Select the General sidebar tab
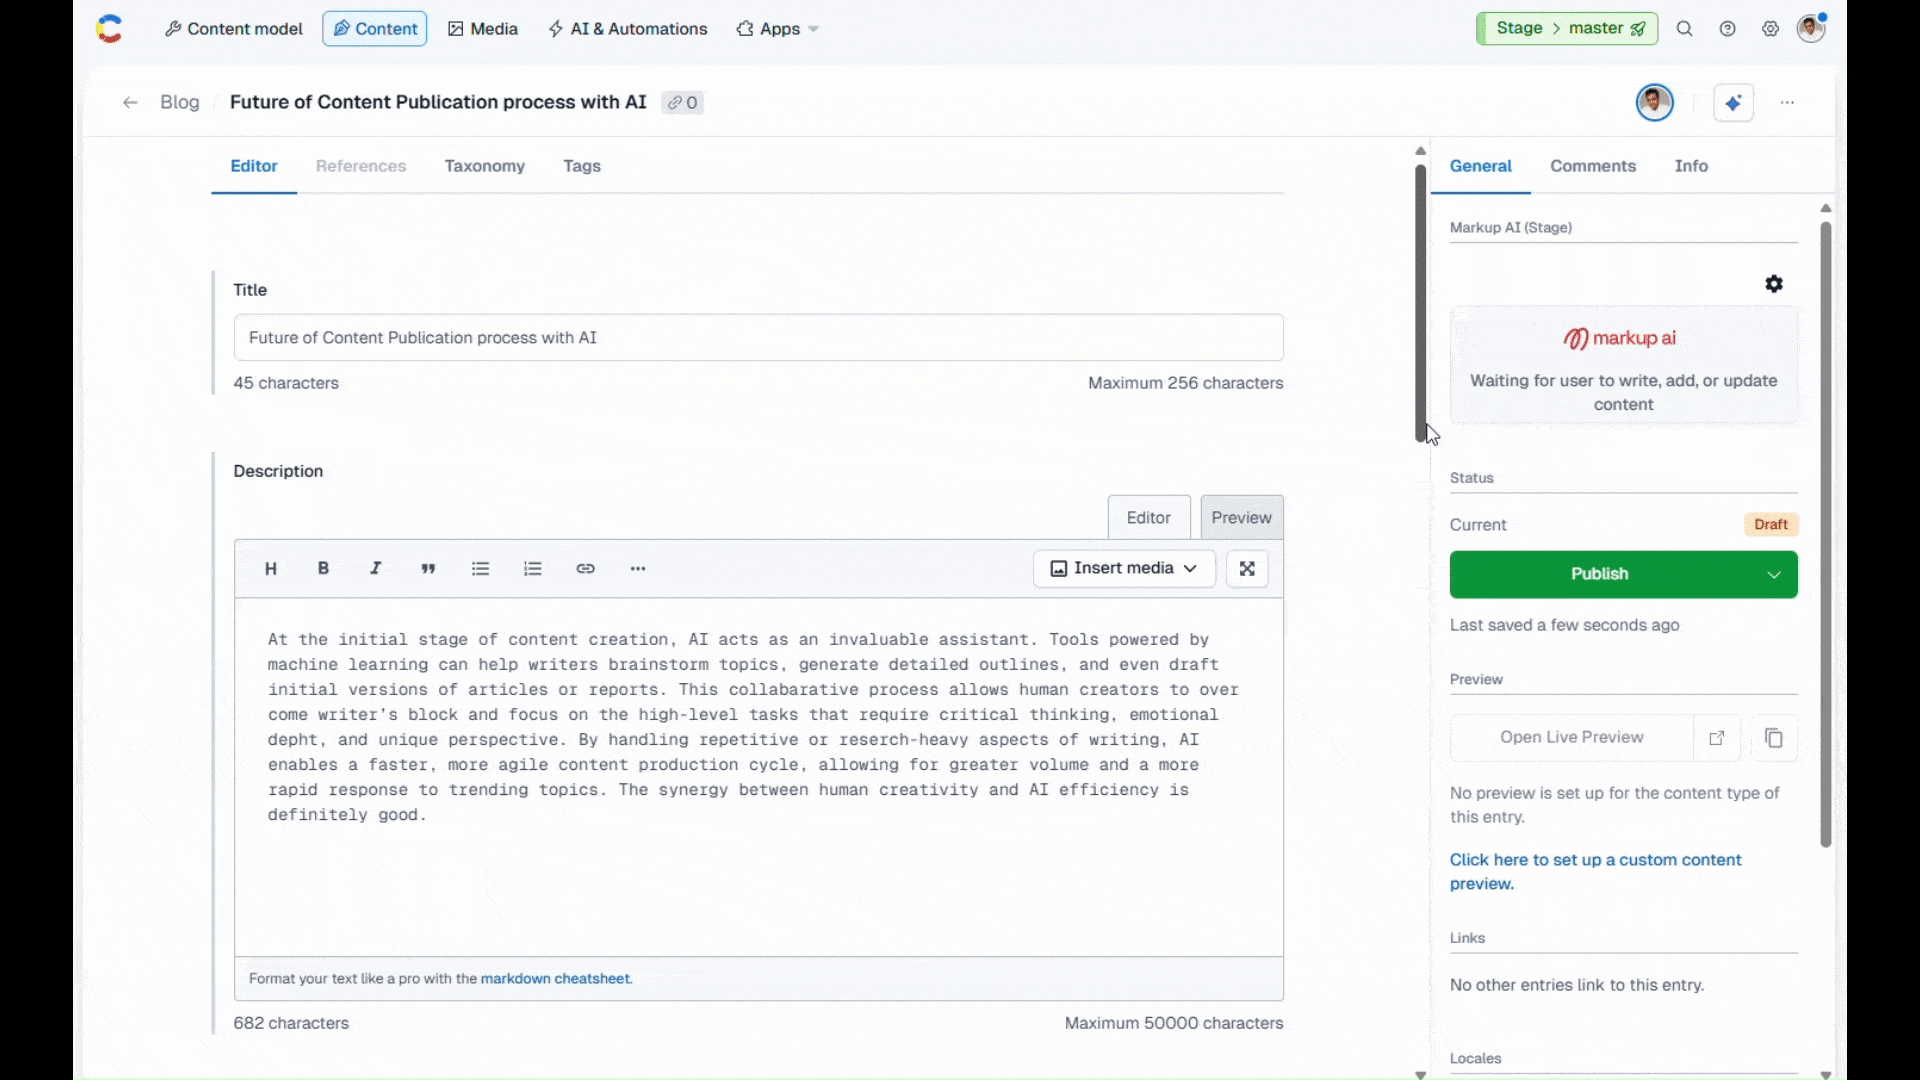 point(1481,166)
